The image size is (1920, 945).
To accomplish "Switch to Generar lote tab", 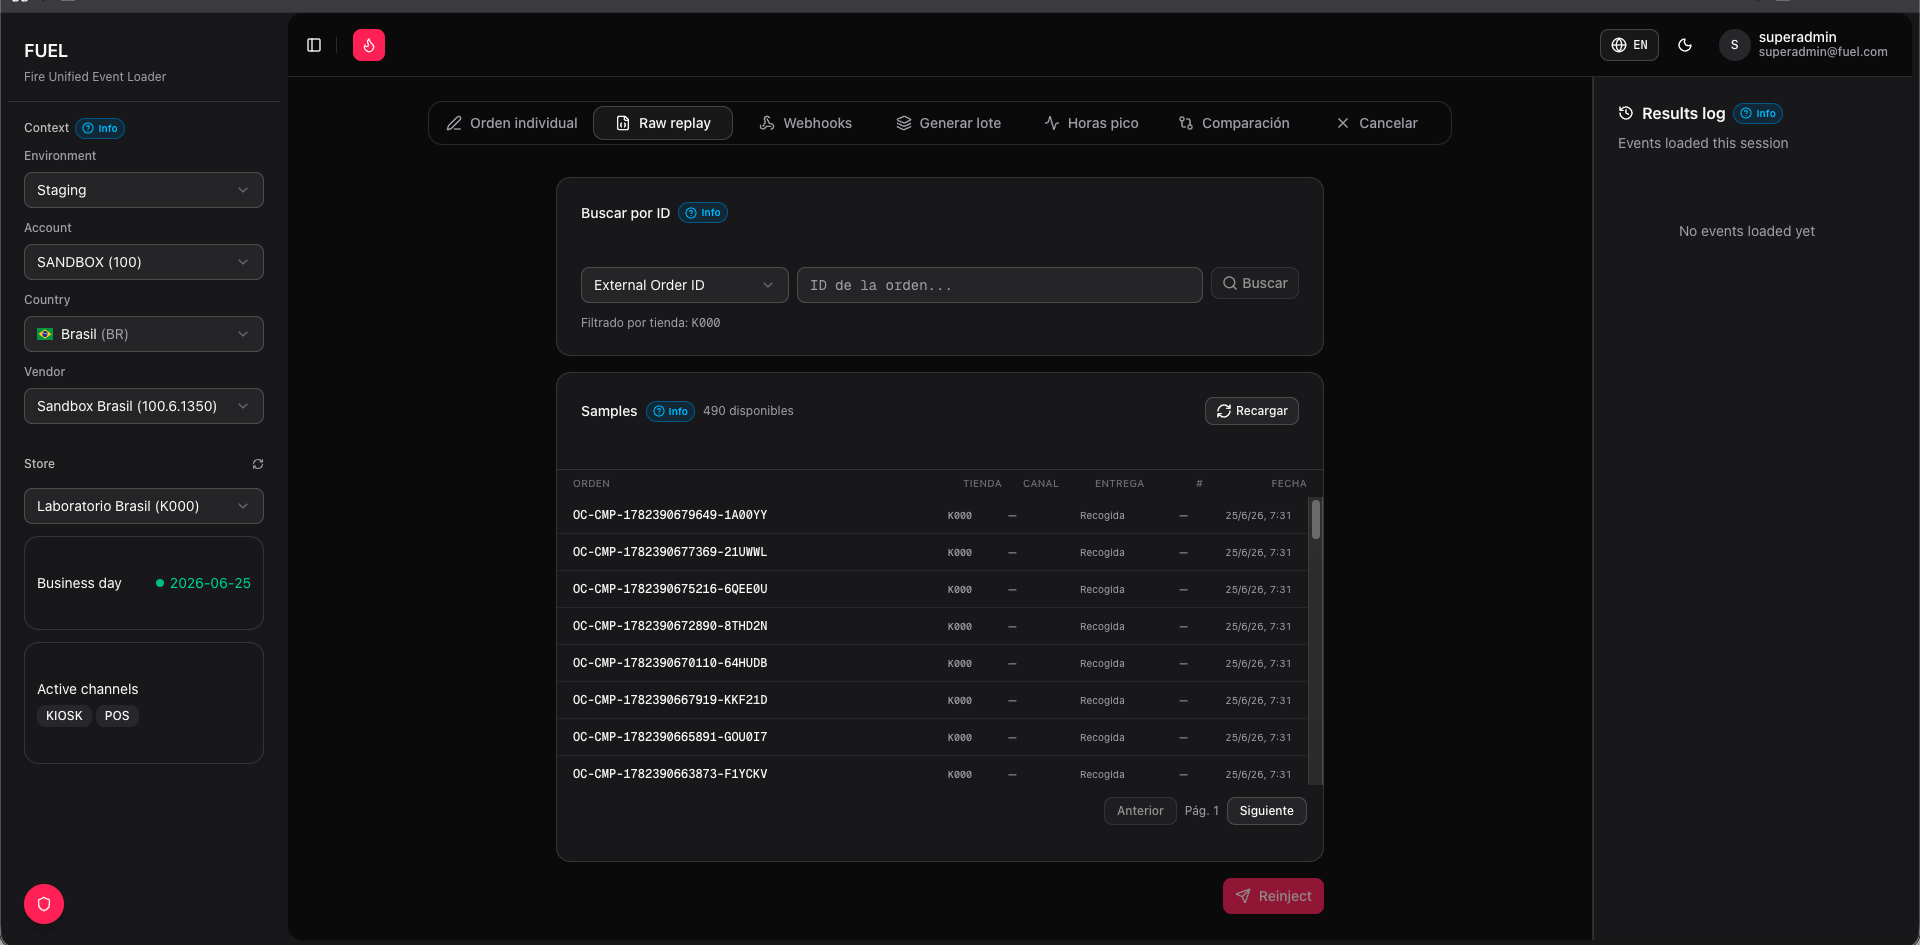I will pos(949,123).
